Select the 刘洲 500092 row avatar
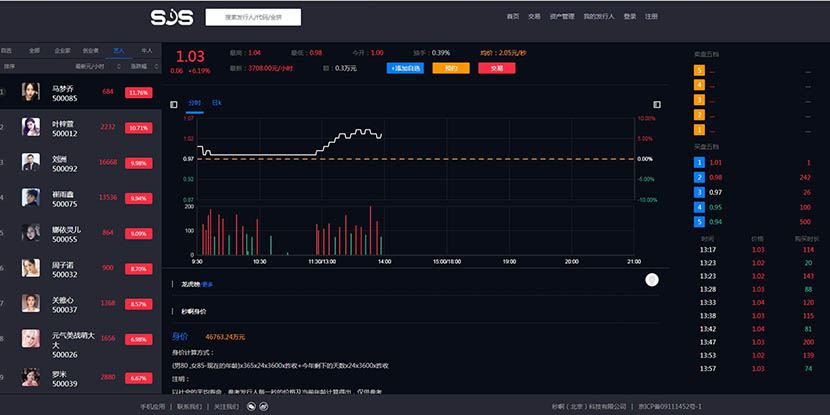 pos(31,161)
